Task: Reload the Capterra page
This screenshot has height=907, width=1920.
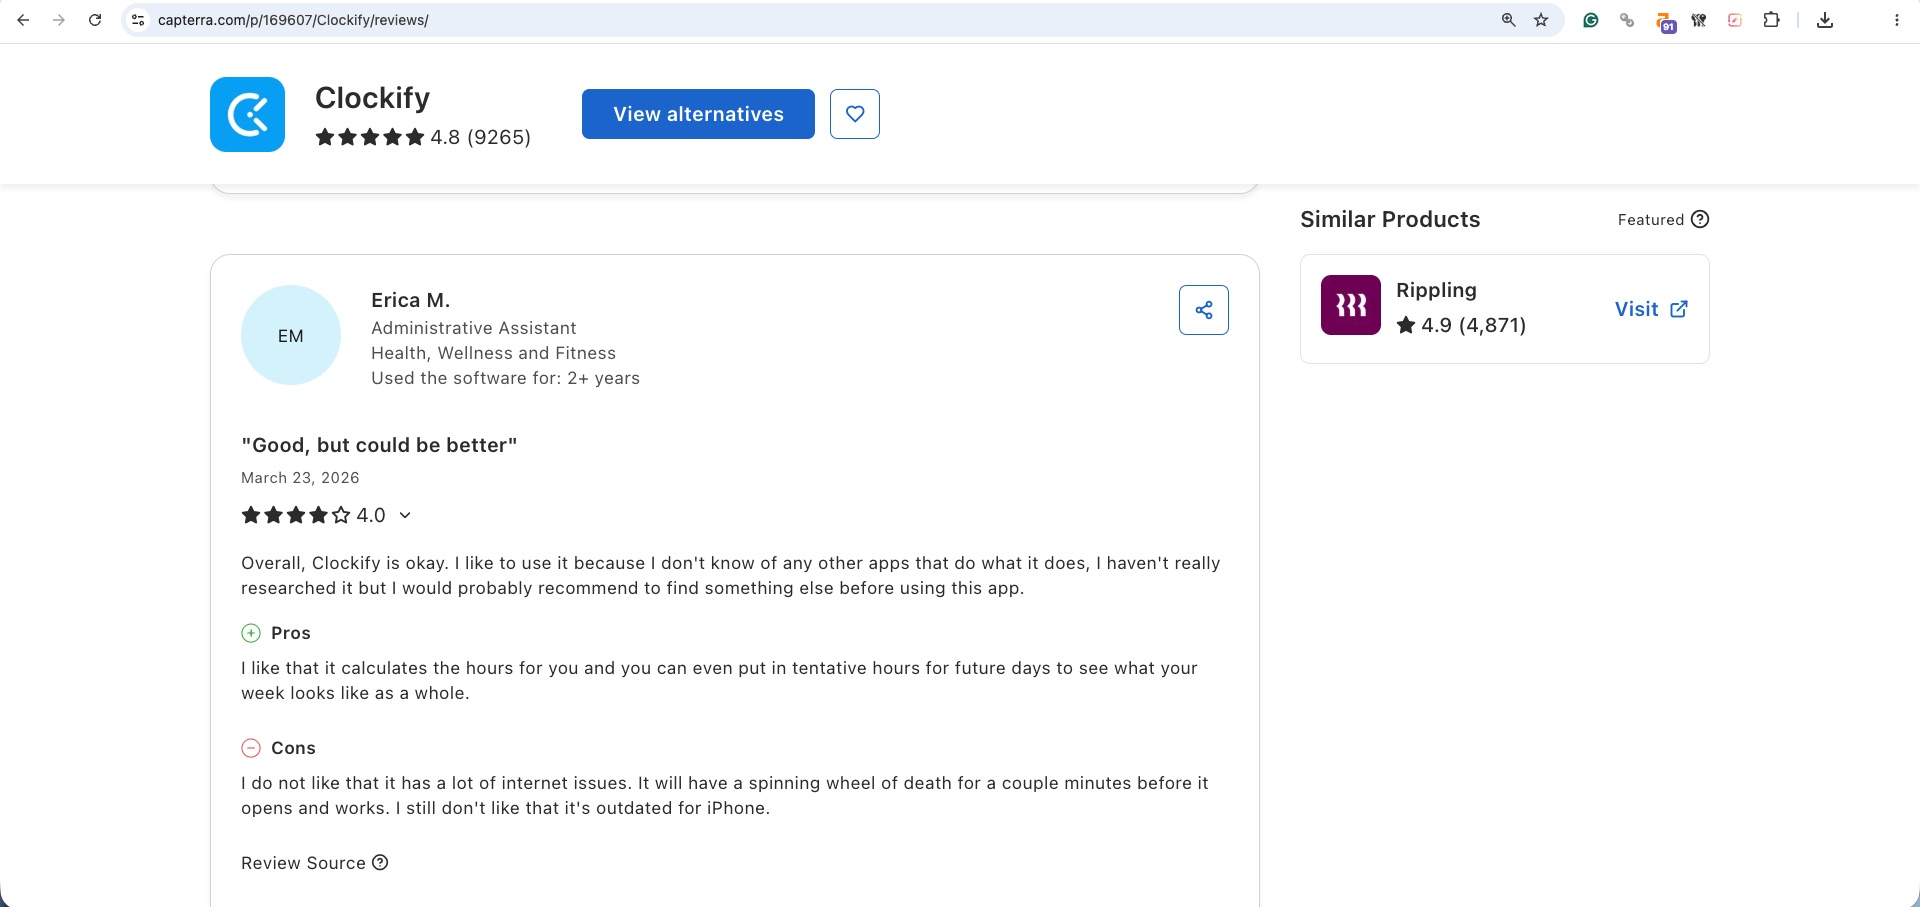Action: 95,20
